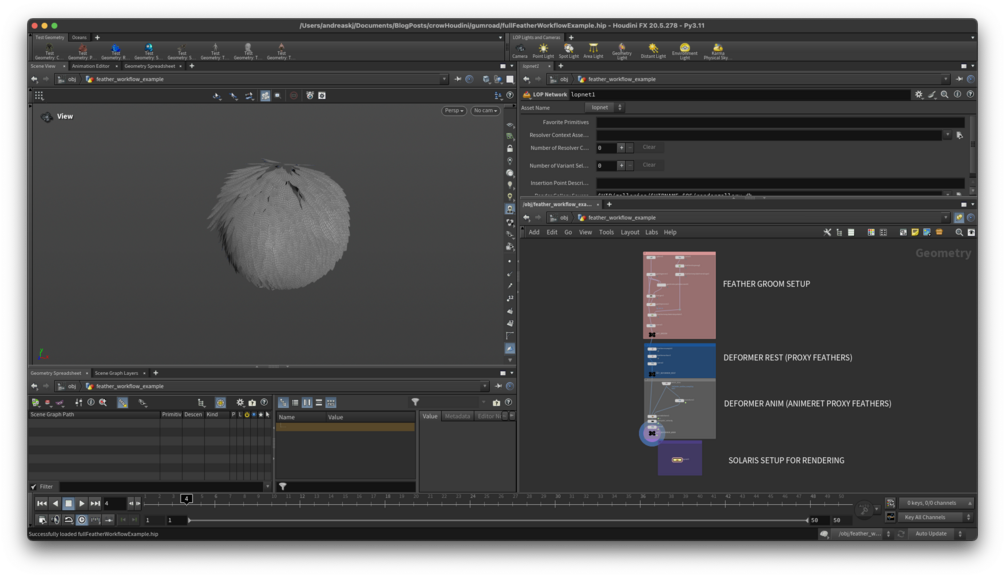Click the Camera shelf tool
Image resolution: width=1005 pixels, height=577 pixels.
point(520,50)
